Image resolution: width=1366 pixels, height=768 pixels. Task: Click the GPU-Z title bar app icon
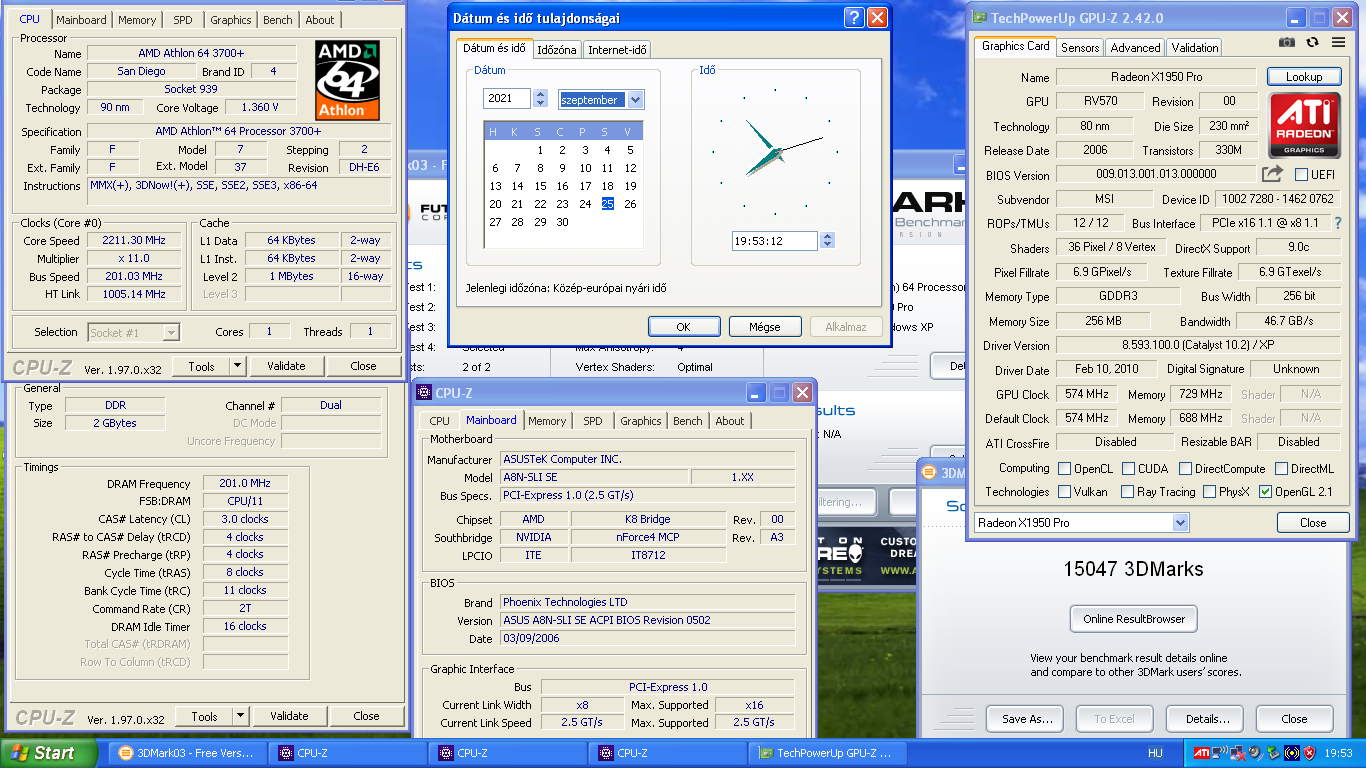tap(980, 18)
